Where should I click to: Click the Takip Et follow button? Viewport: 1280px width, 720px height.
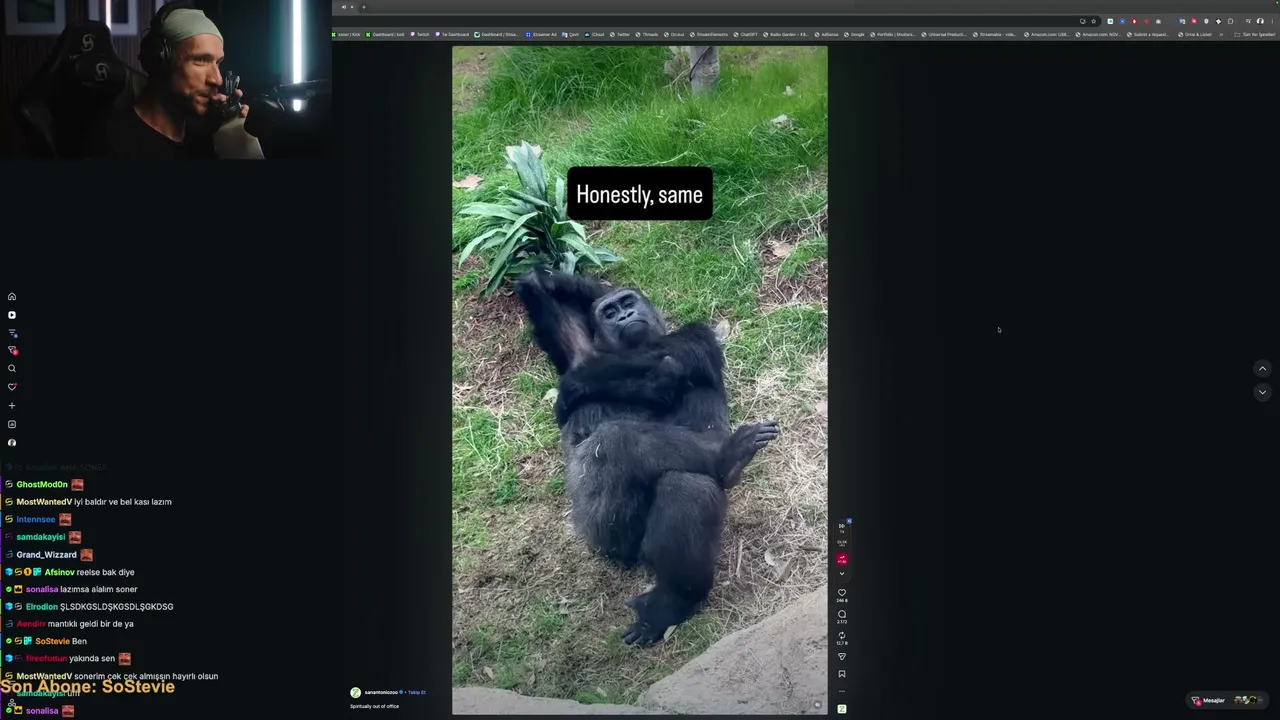tap(417, 692)
